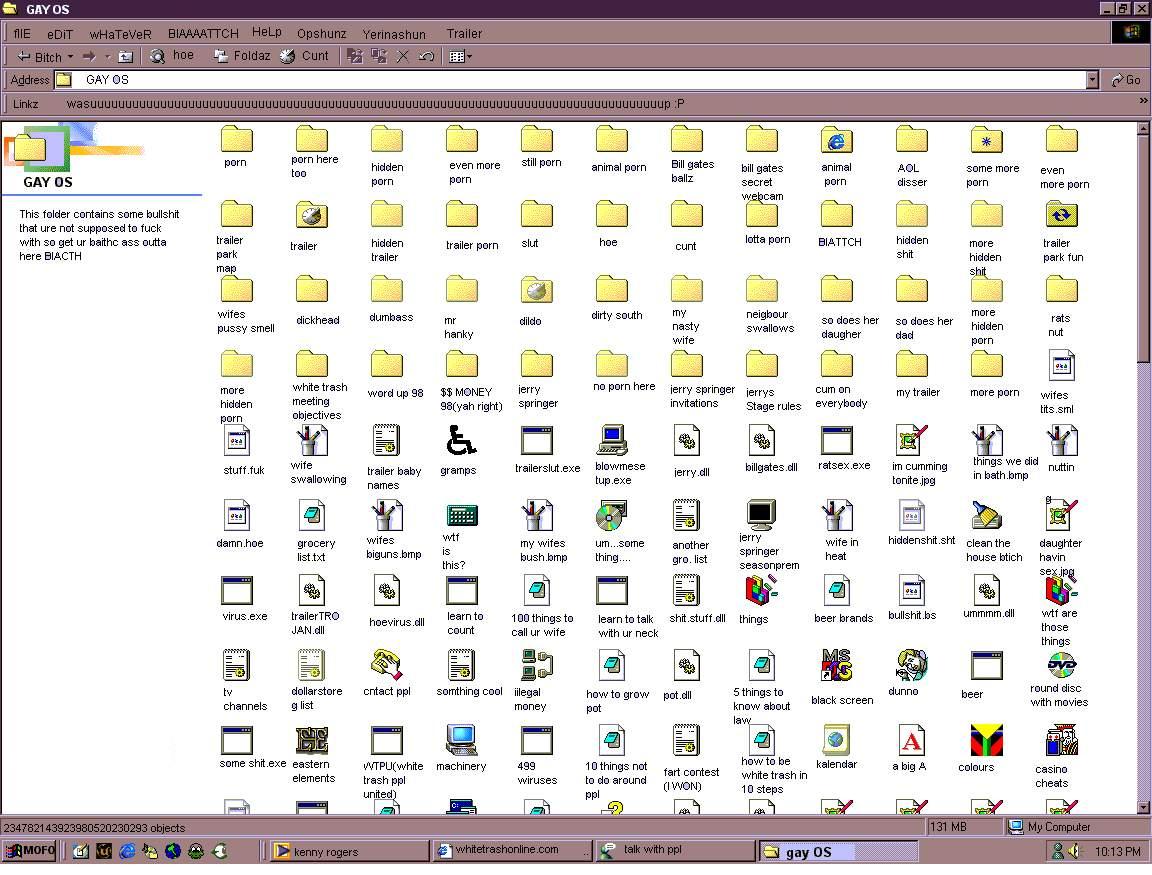This screenshot has height=875, width=1152.
Task: Open the eDiT menu
Action: tap(60, 33)
